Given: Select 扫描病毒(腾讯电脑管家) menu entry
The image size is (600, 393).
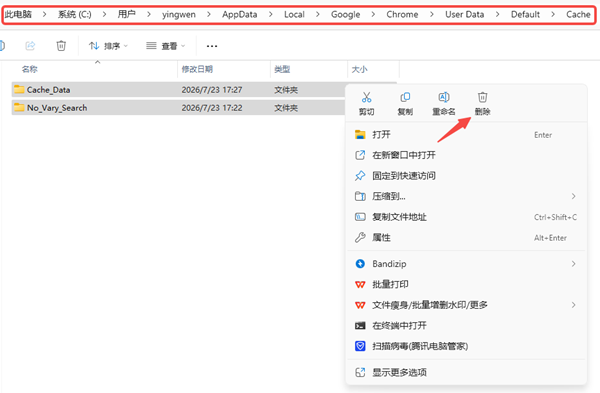Looking at the screenshot, I should (466, 346).
